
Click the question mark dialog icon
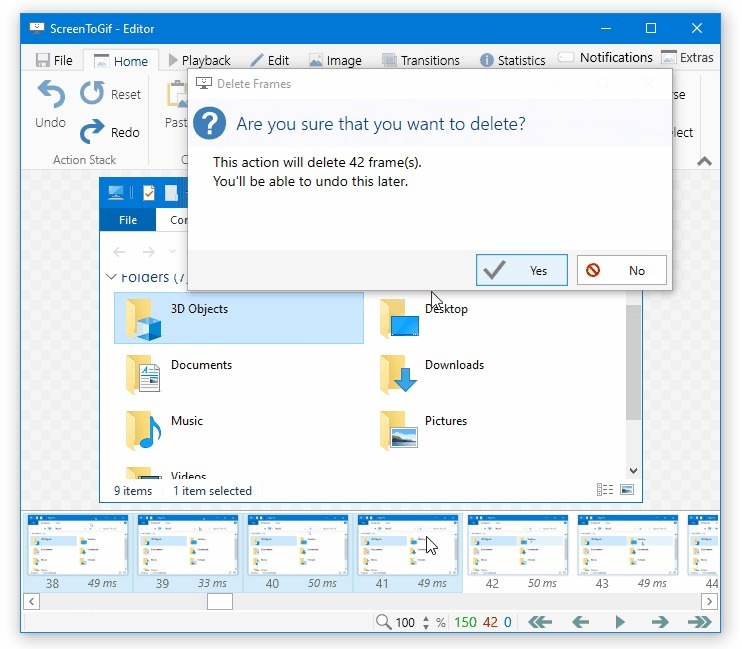click(210, 123)
